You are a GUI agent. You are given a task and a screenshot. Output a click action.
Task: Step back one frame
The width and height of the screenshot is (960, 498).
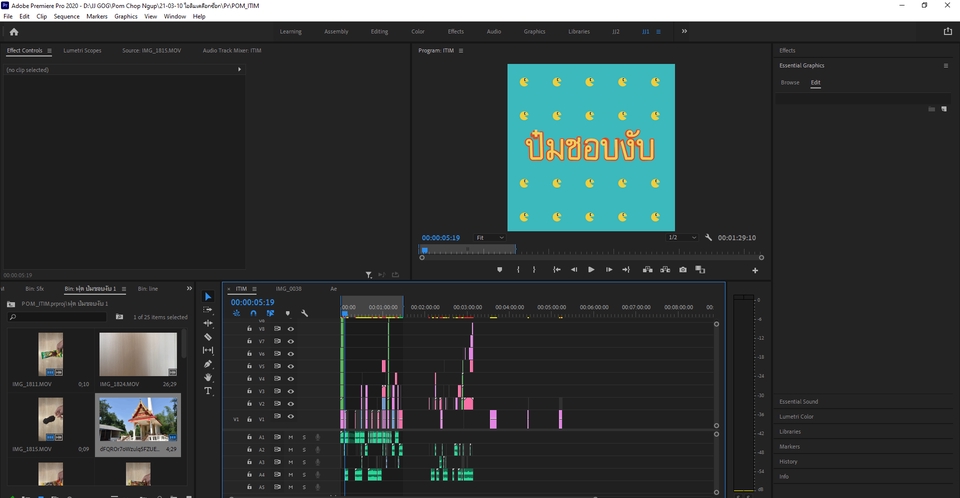tap(574, 270)
